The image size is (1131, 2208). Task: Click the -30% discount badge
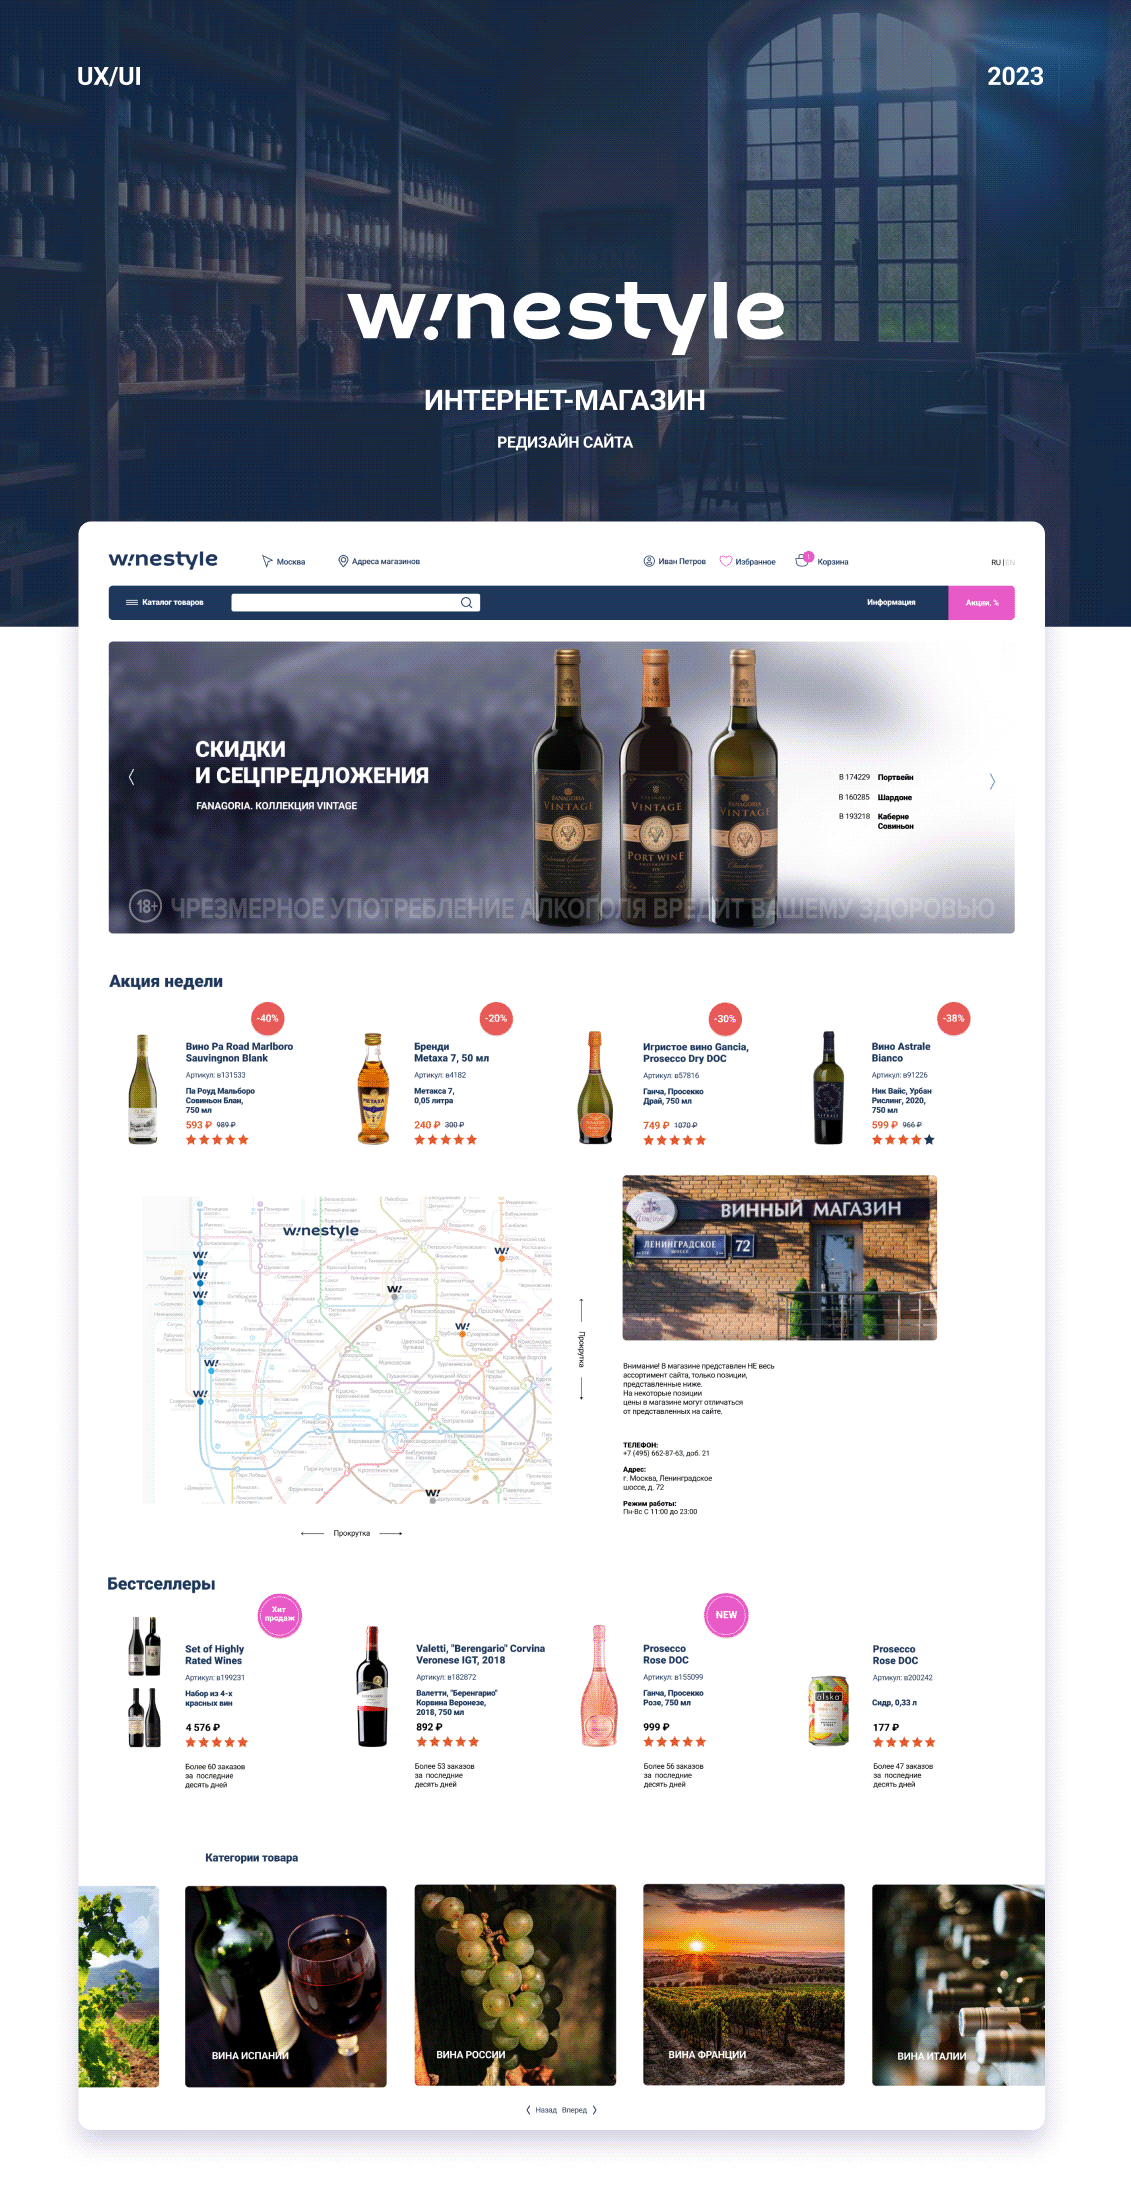point(724,1019)
